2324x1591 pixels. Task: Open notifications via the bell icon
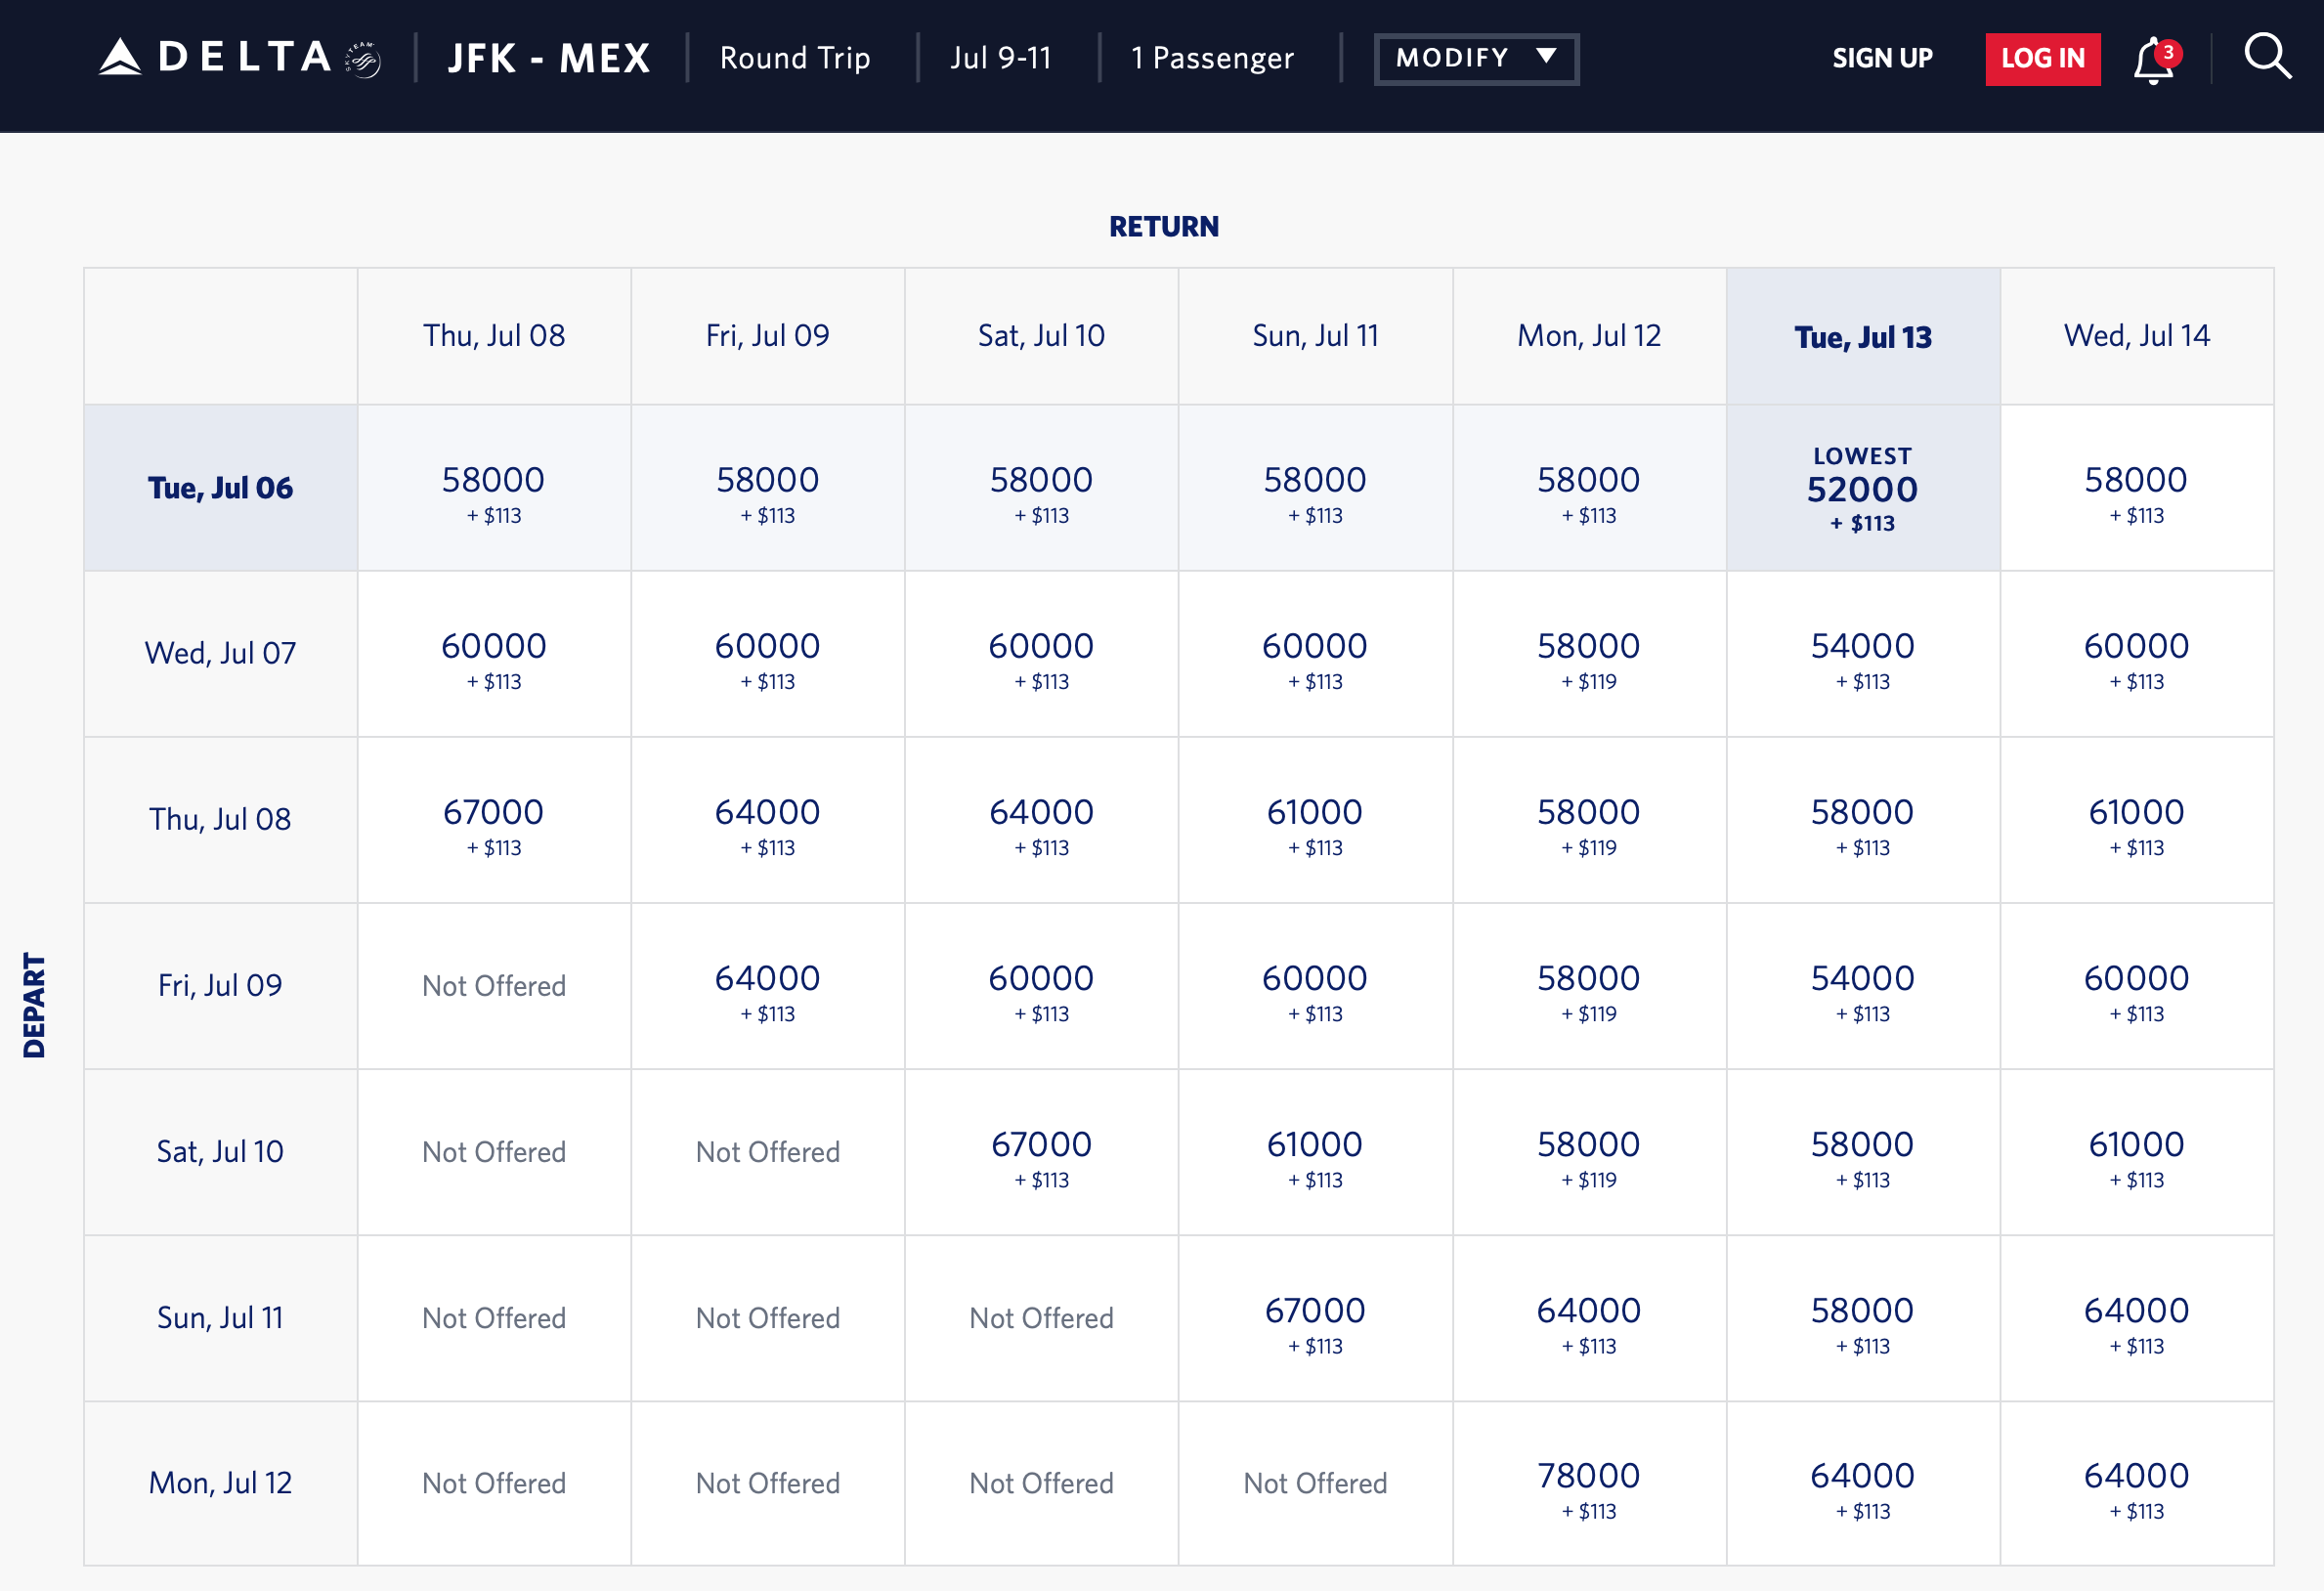point(2153,62)
